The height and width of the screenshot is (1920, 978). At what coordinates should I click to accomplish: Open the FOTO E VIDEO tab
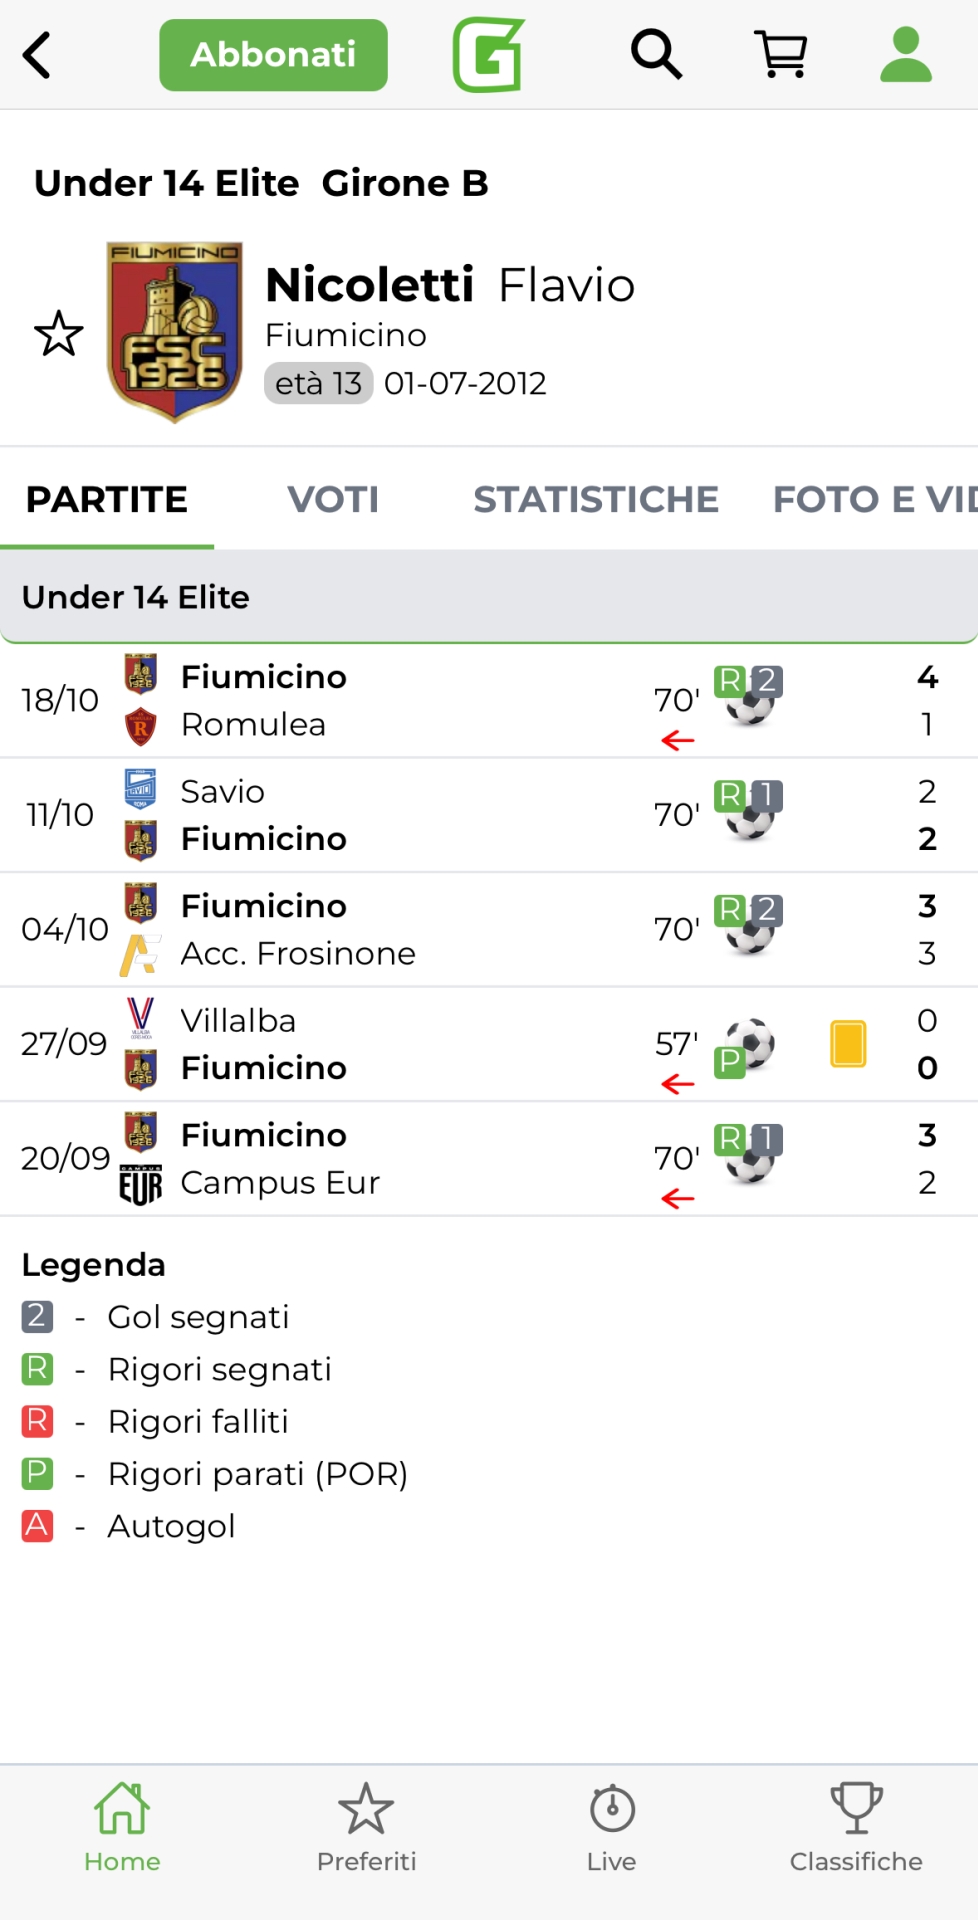click(x=874, y=499)
